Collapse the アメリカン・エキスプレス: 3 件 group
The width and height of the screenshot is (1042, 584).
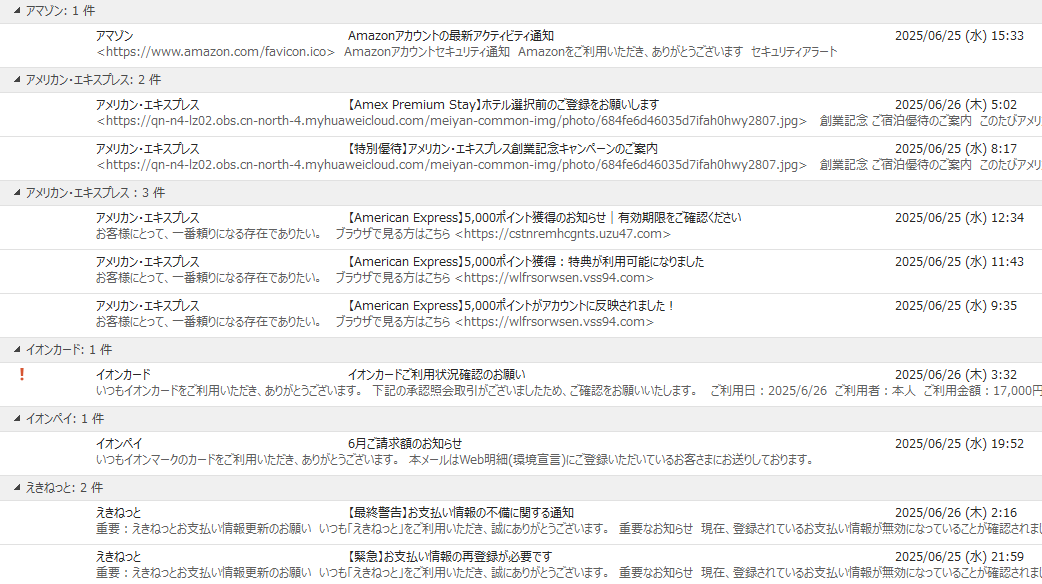coord(17,193)
